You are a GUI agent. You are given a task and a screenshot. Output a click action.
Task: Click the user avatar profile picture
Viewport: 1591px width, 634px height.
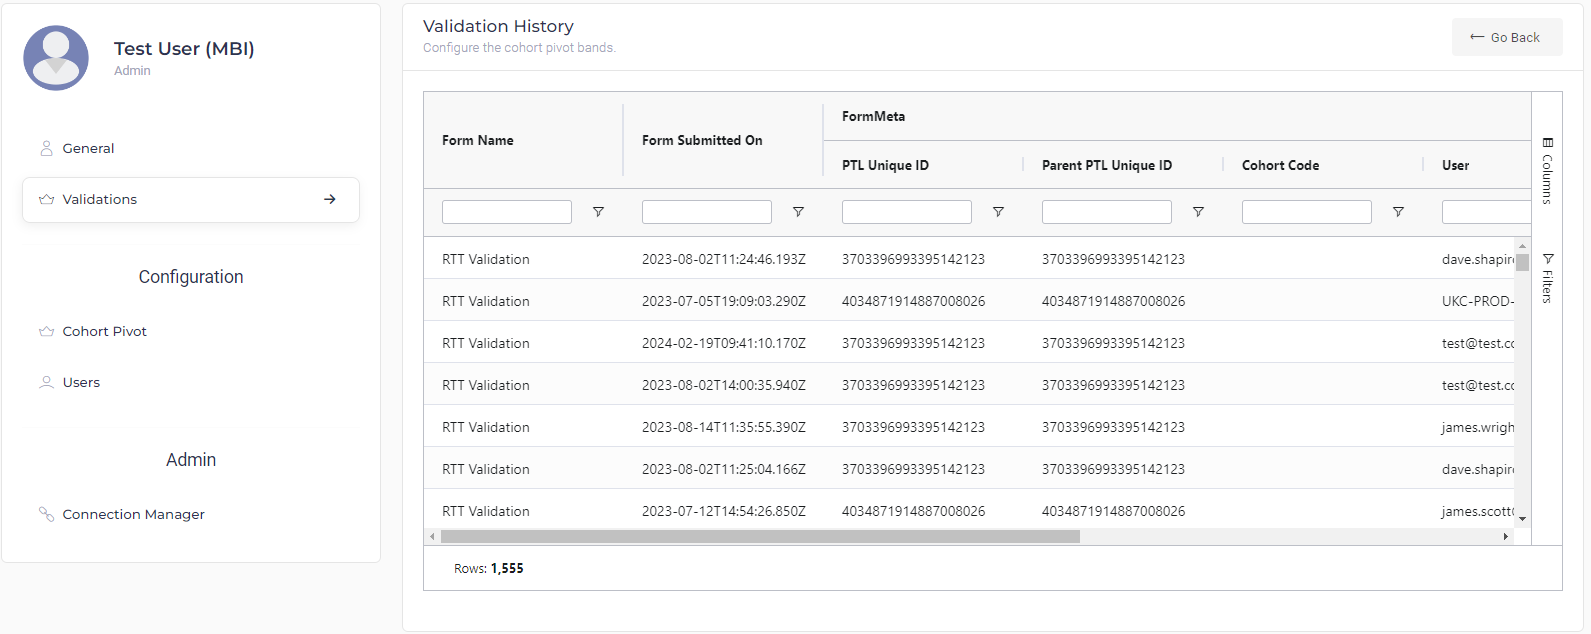pyautogui.click(x=56, y=58)
